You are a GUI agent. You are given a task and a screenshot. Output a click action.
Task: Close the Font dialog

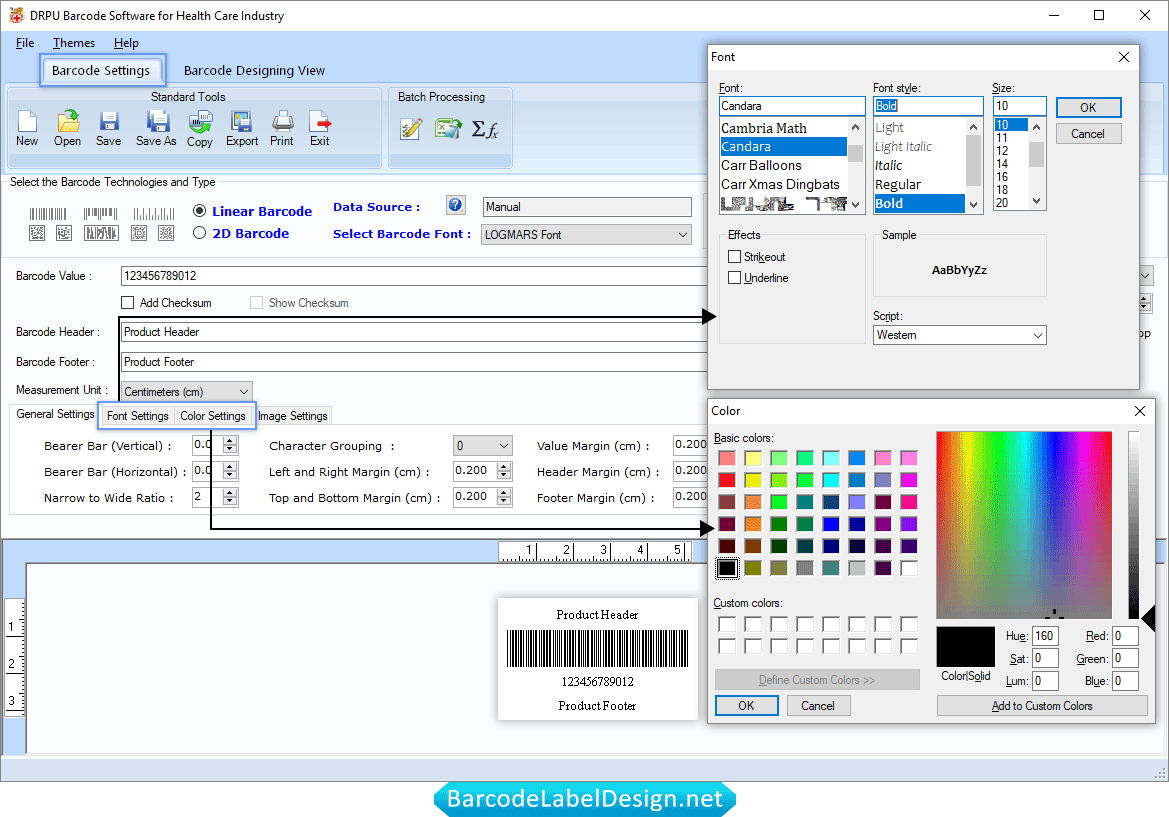click(x=1124, y=57)
